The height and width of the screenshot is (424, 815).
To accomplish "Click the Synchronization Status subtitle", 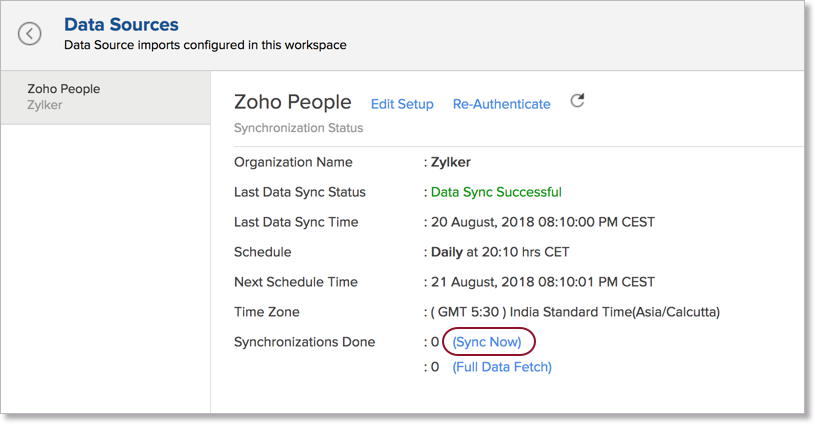I will [x=298, y=128].
